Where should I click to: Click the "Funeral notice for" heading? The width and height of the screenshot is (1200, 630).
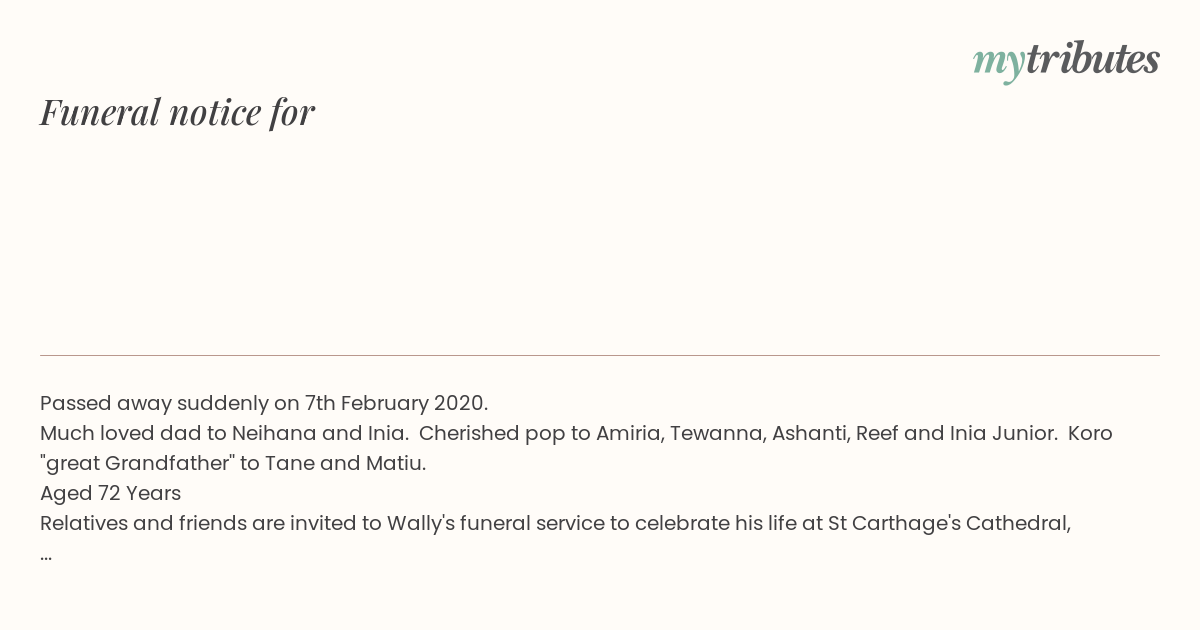click(x=177, y=112)
